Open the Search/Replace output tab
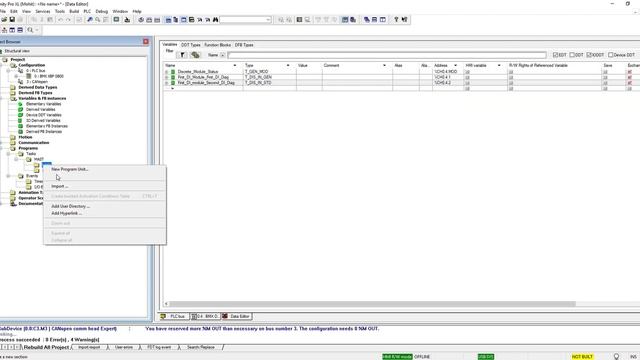 (201, 347)
